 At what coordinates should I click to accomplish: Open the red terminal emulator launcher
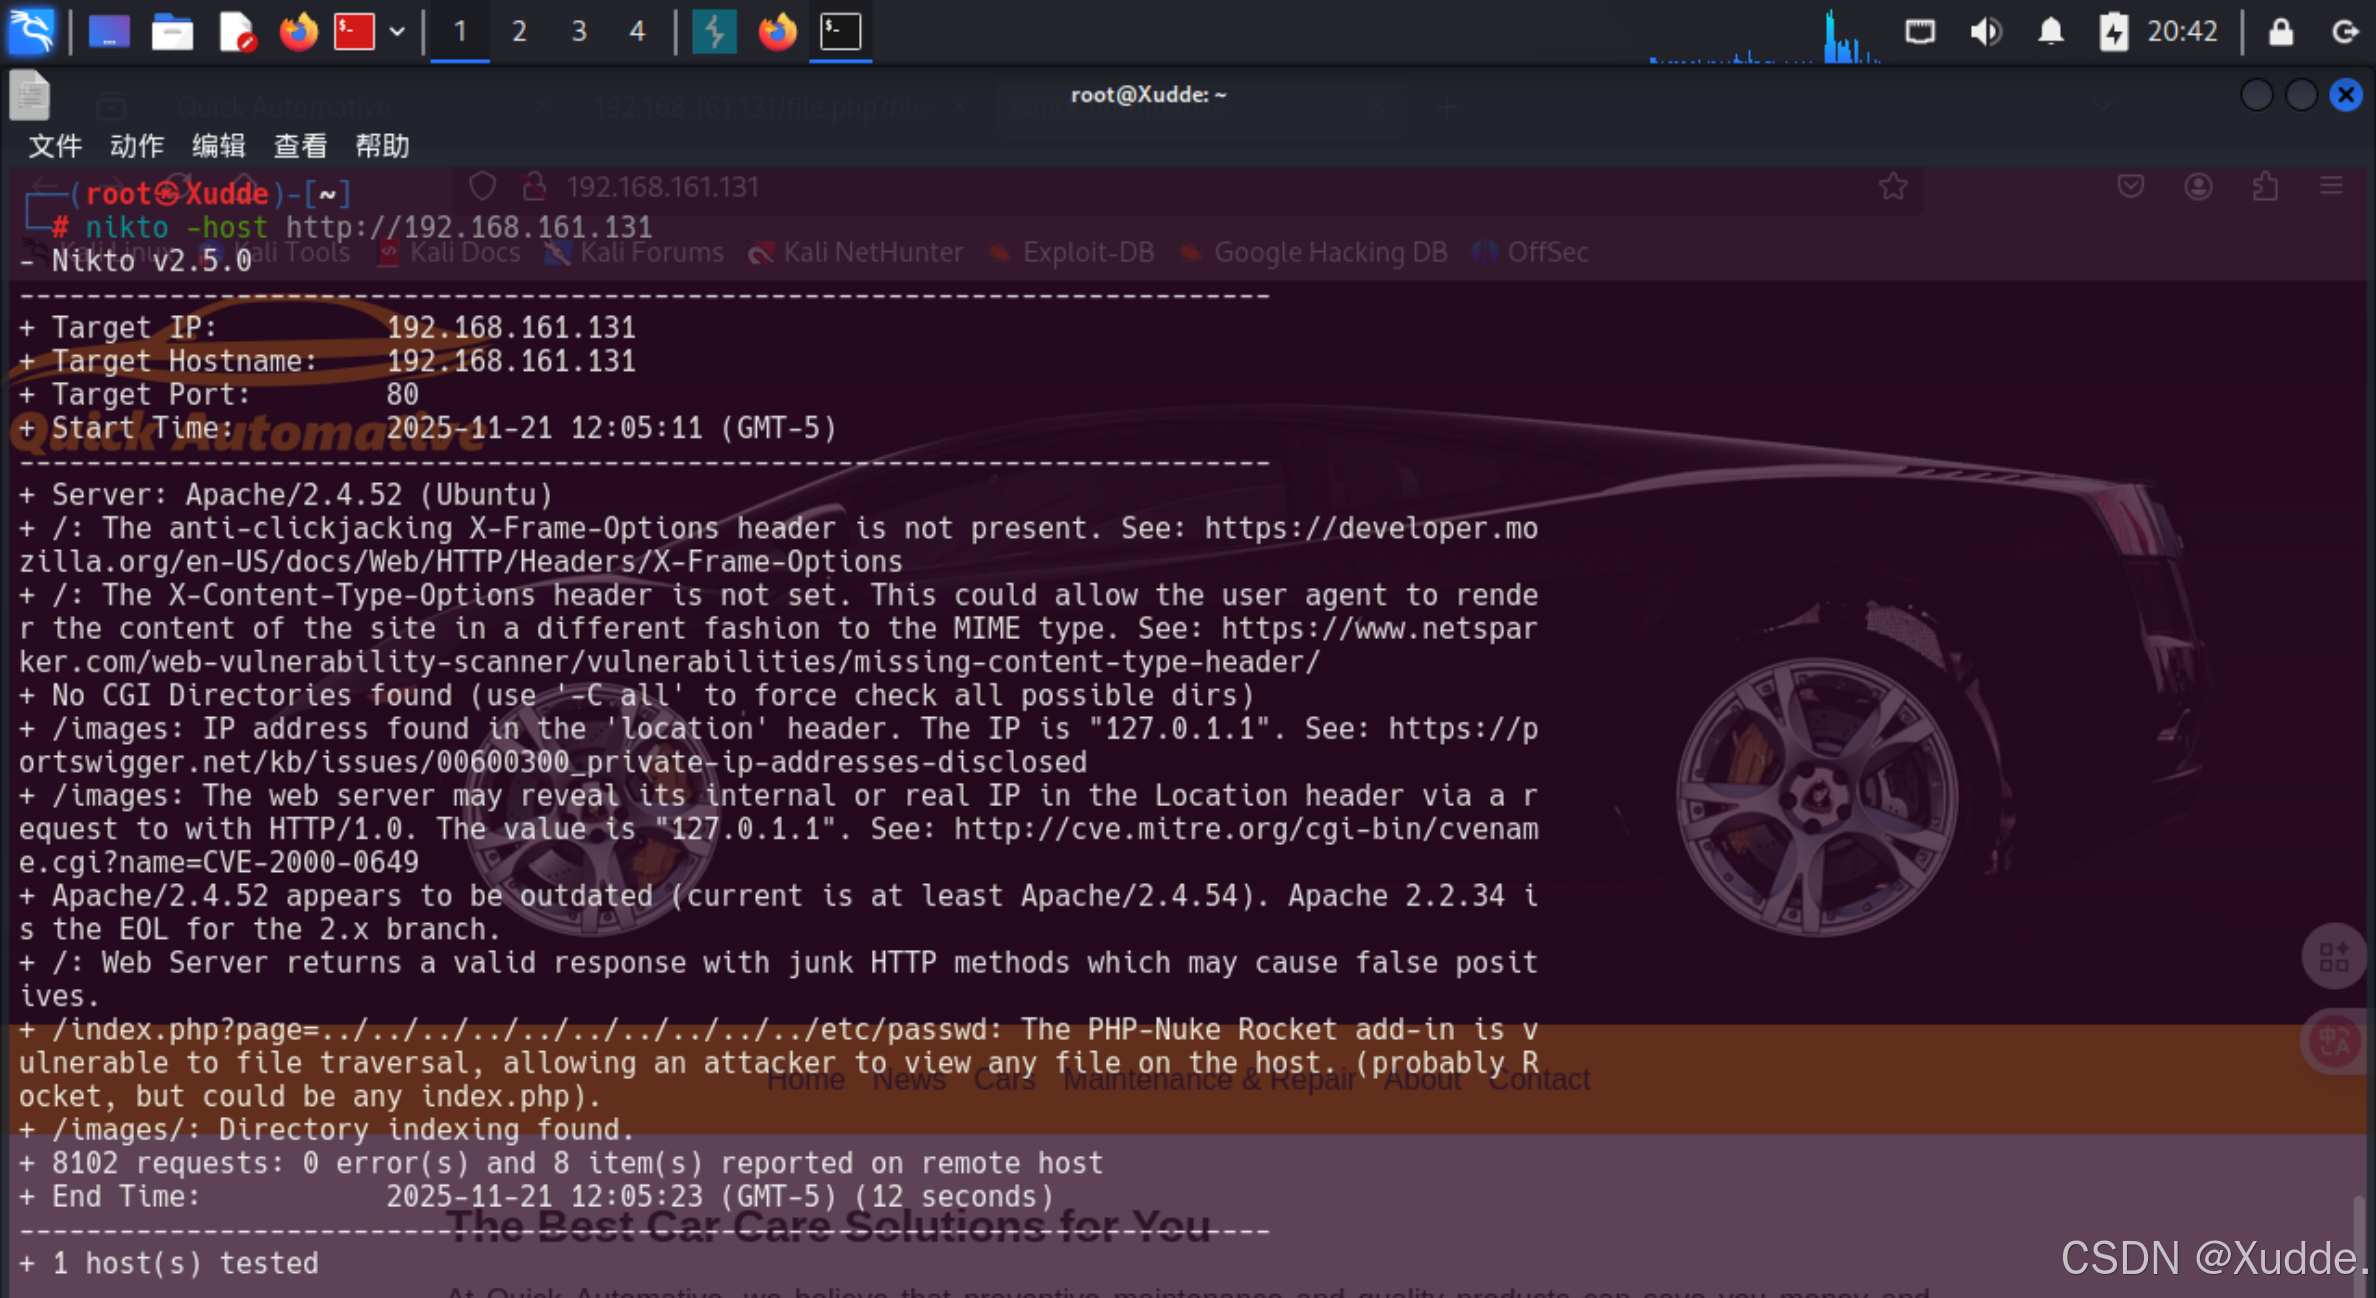click(354, 31)
